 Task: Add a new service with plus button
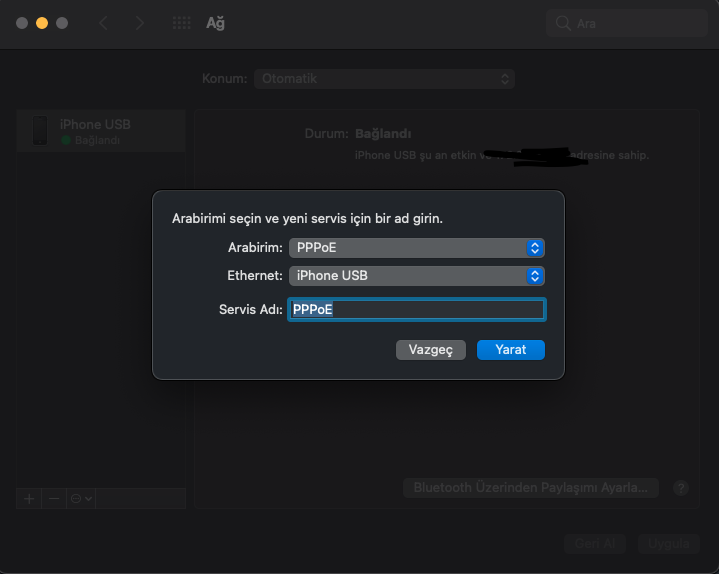point(29,498)
